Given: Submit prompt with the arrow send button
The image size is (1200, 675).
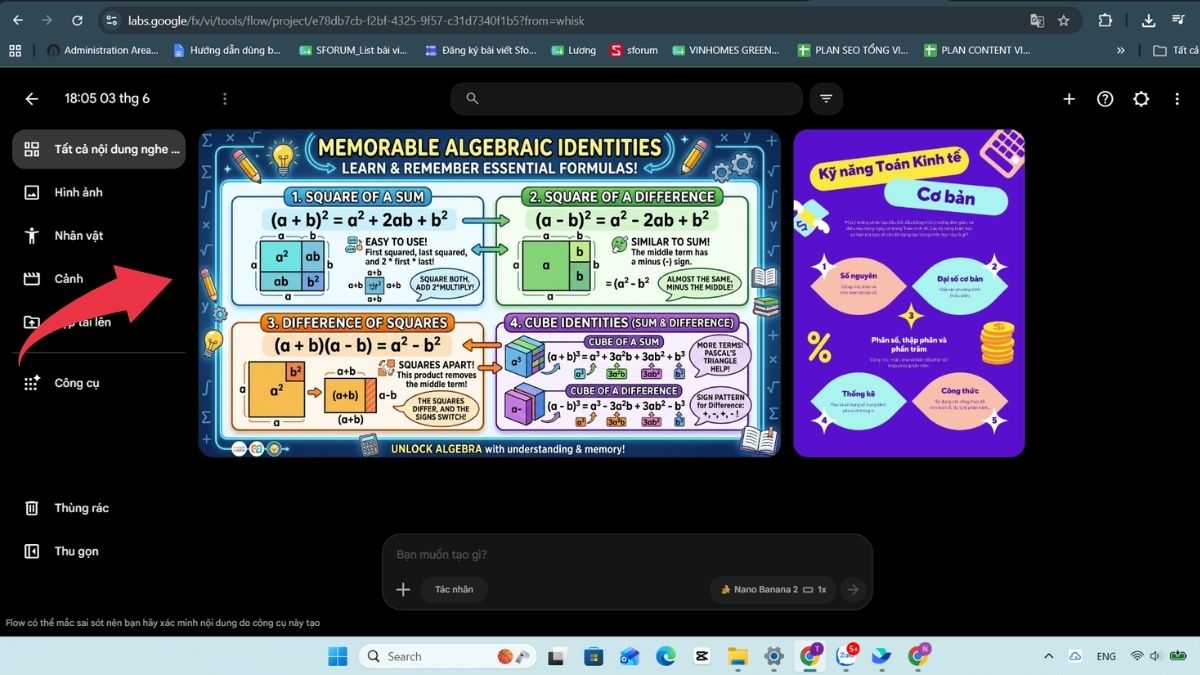Looking at the screenshot, I should (x=853, y=590).
